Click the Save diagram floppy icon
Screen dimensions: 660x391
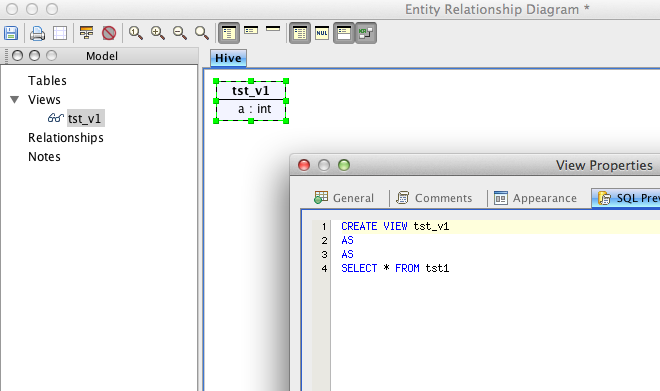point(11,33)
